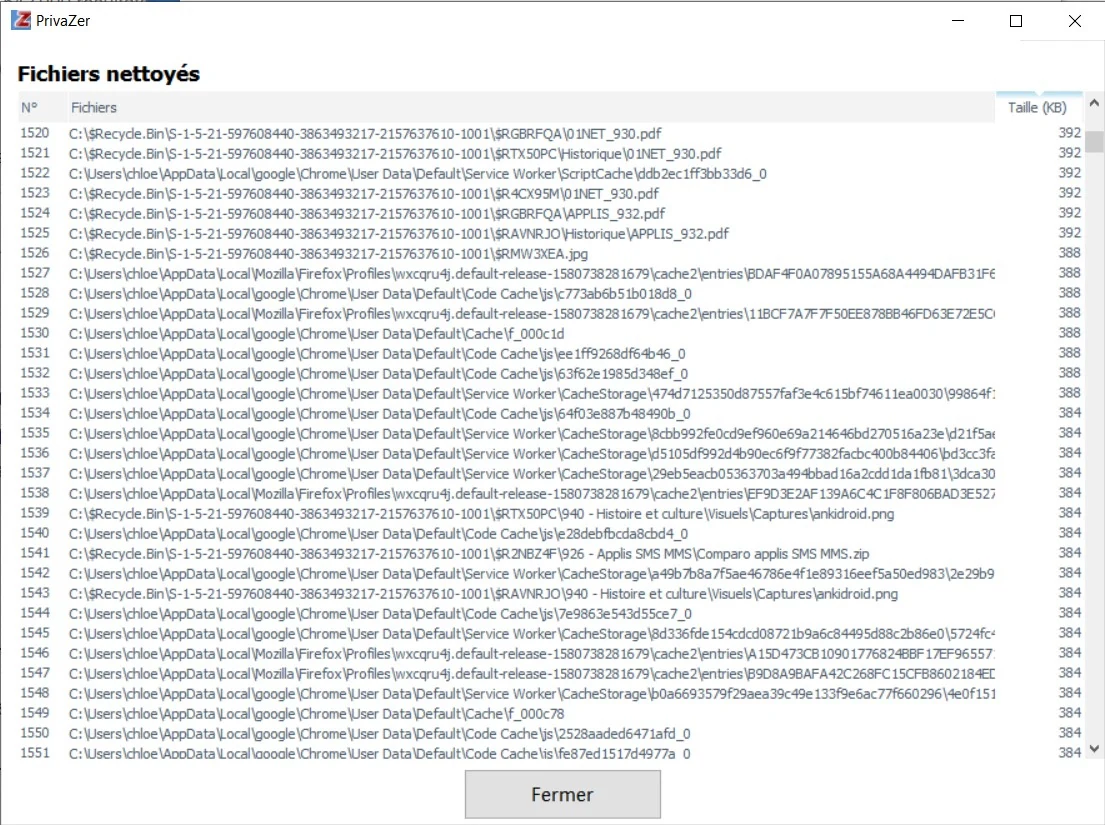Select row 1531 Code Cache ee1ff9268df64b46_0
Screen dimensions: 1105x825
tap(550, 353)
